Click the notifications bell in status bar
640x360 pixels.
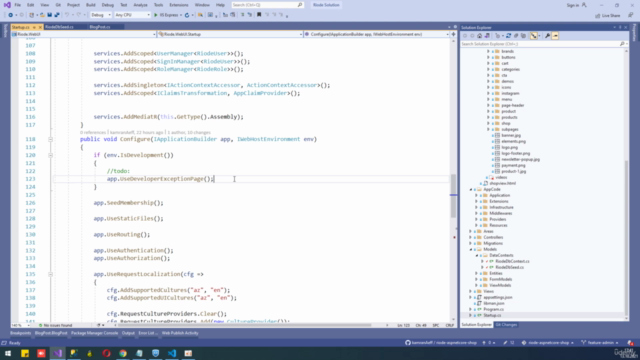click(630, 343)
